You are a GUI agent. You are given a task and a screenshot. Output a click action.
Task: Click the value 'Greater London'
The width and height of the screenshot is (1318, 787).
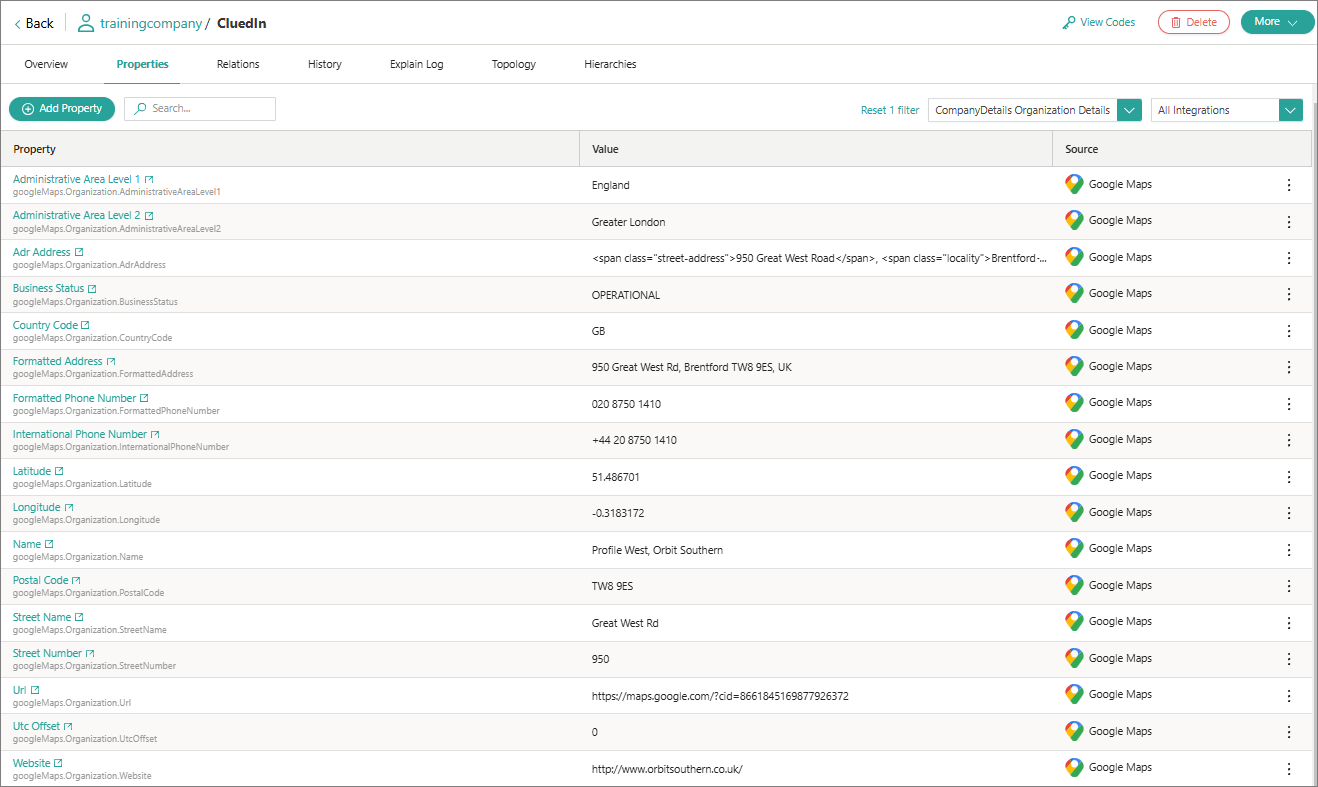[628, 222]
